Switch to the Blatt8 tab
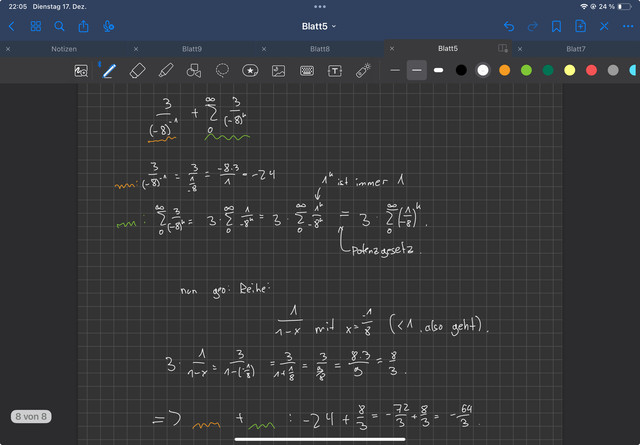This screenshot has width=640, height=445. [x=320, y=49]
